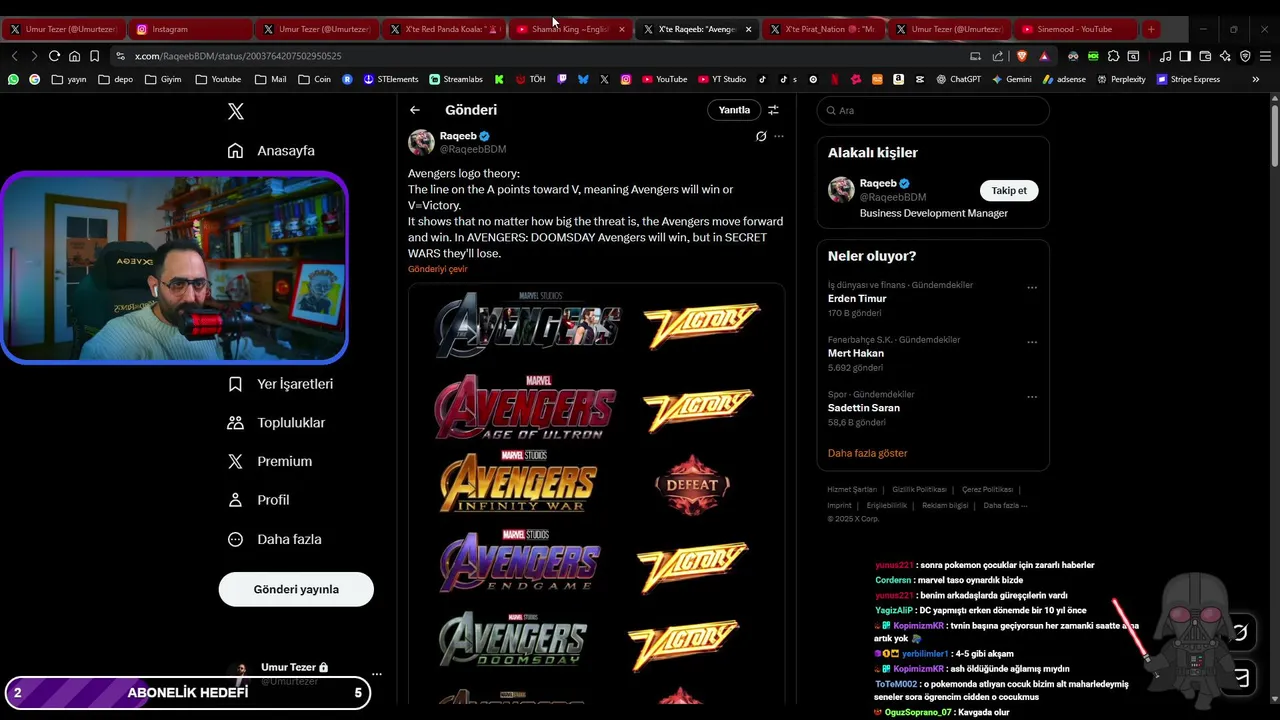1280x720 pixels.
Task: Open the browser hamburger menu
Action: coord(1265,56)
